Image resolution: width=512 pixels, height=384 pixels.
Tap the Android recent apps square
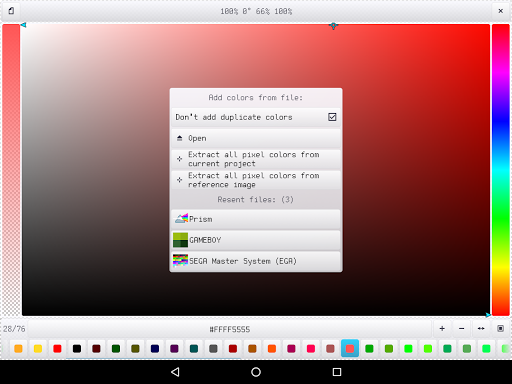click(337, 372)
